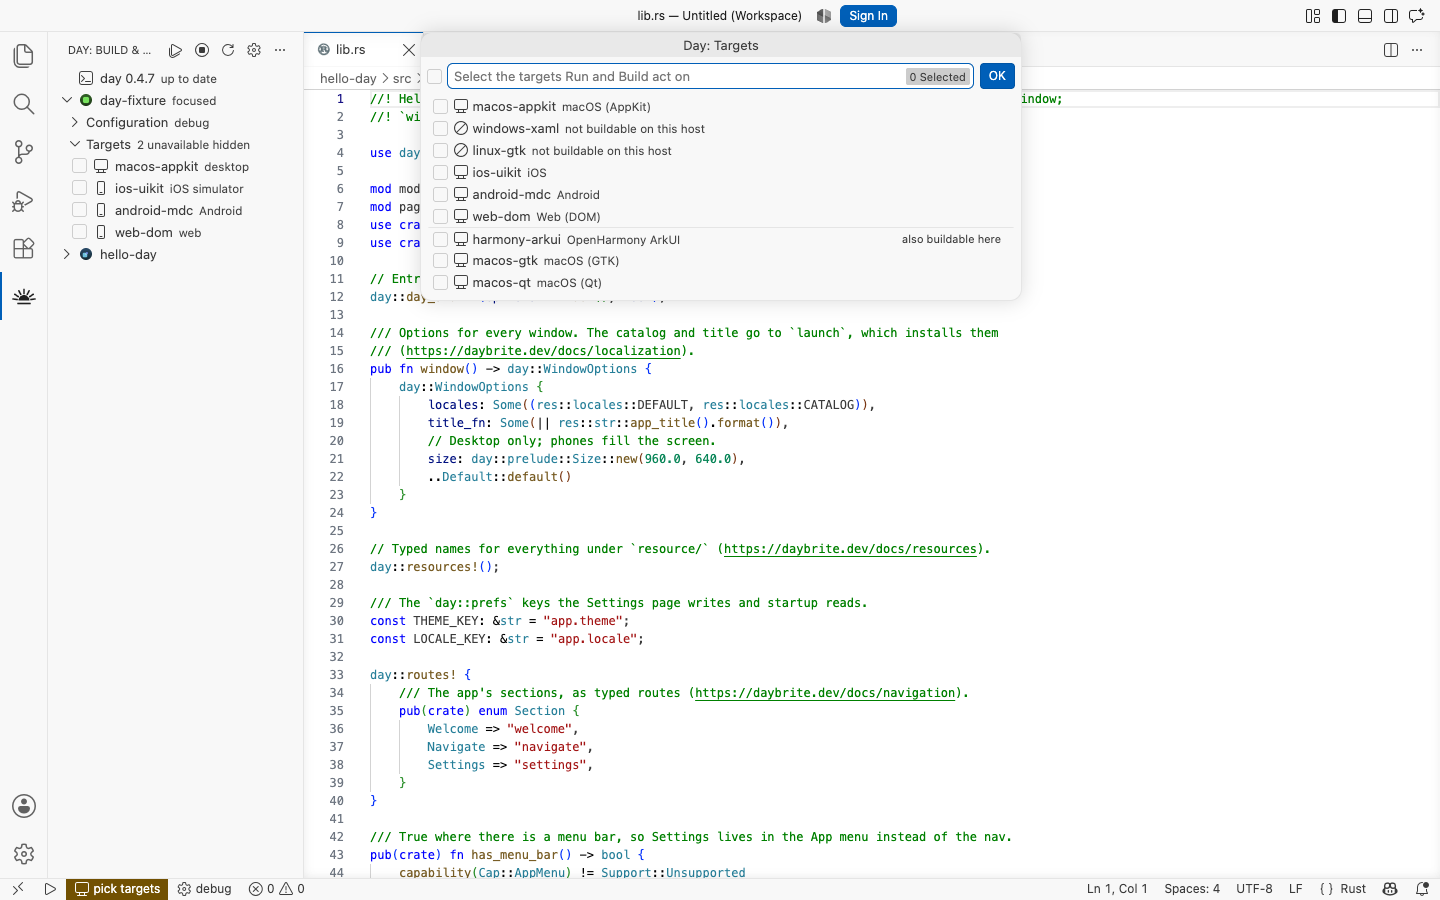Open editor more actions ellipsis
Screen dimensions: 1440x900
(x=1417, y=50)
